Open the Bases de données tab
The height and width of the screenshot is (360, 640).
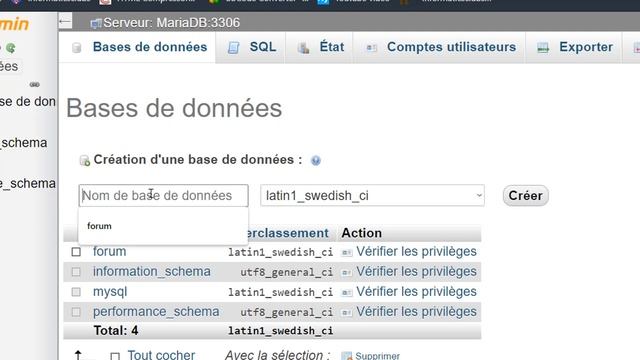137,47
